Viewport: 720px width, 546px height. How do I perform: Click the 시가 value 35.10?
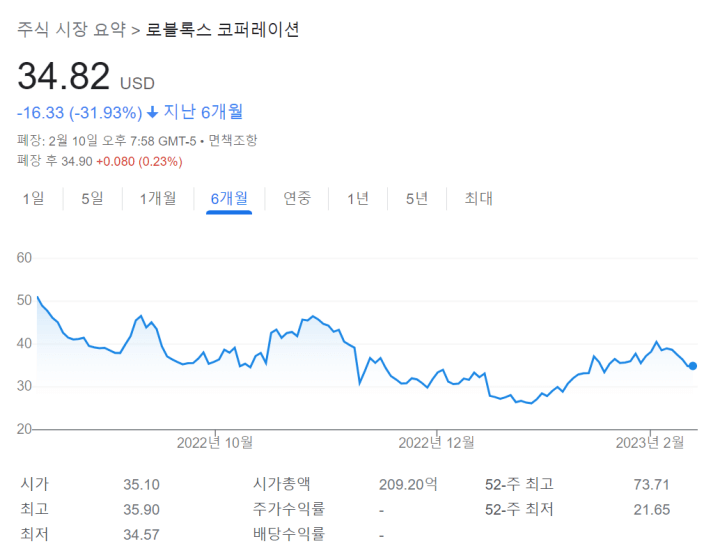coord(141,484)
